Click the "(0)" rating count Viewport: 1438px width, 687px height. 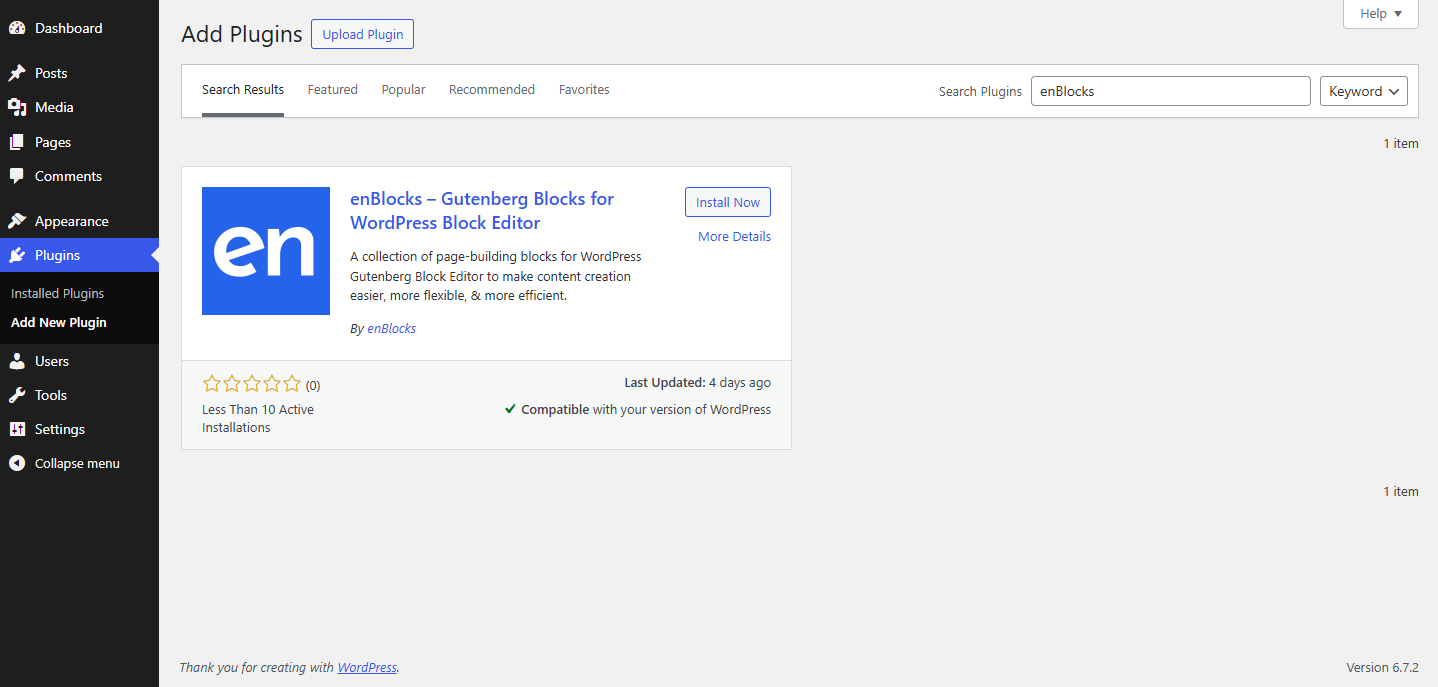[313, 385]
